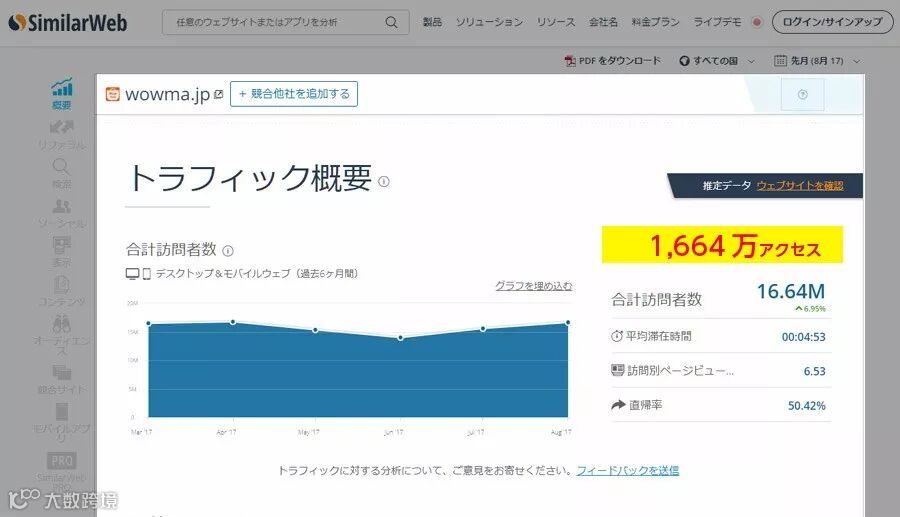Select the 競合サイト sidebar icon

61,372
